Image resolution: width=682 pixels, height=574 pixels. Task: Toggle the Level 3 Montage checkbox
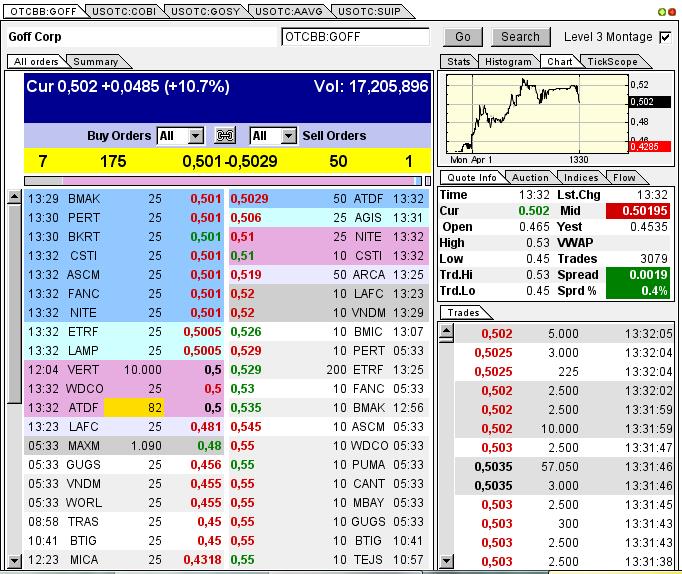pos(665,37)
